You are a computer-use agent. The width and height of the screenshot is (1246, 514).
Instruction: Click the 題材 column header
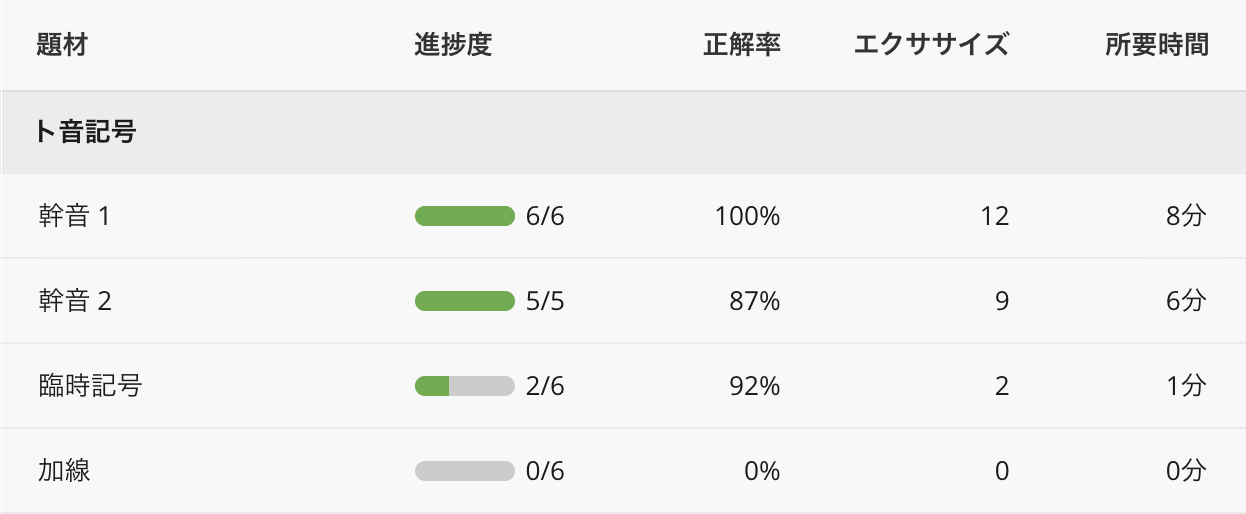(x=61, y=45)
